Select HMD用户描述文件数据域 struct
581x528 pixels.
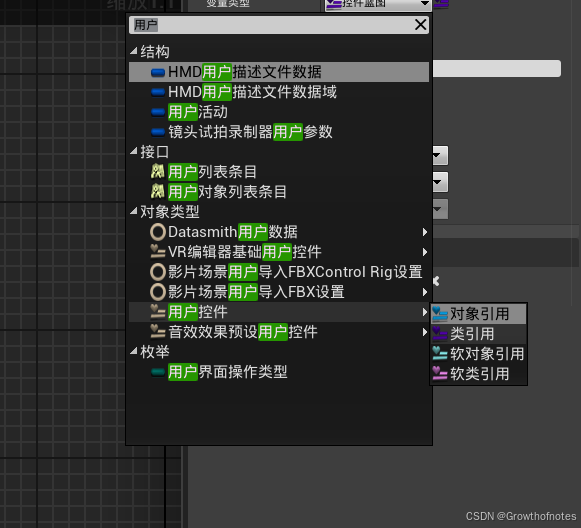(x=279, y=92)
